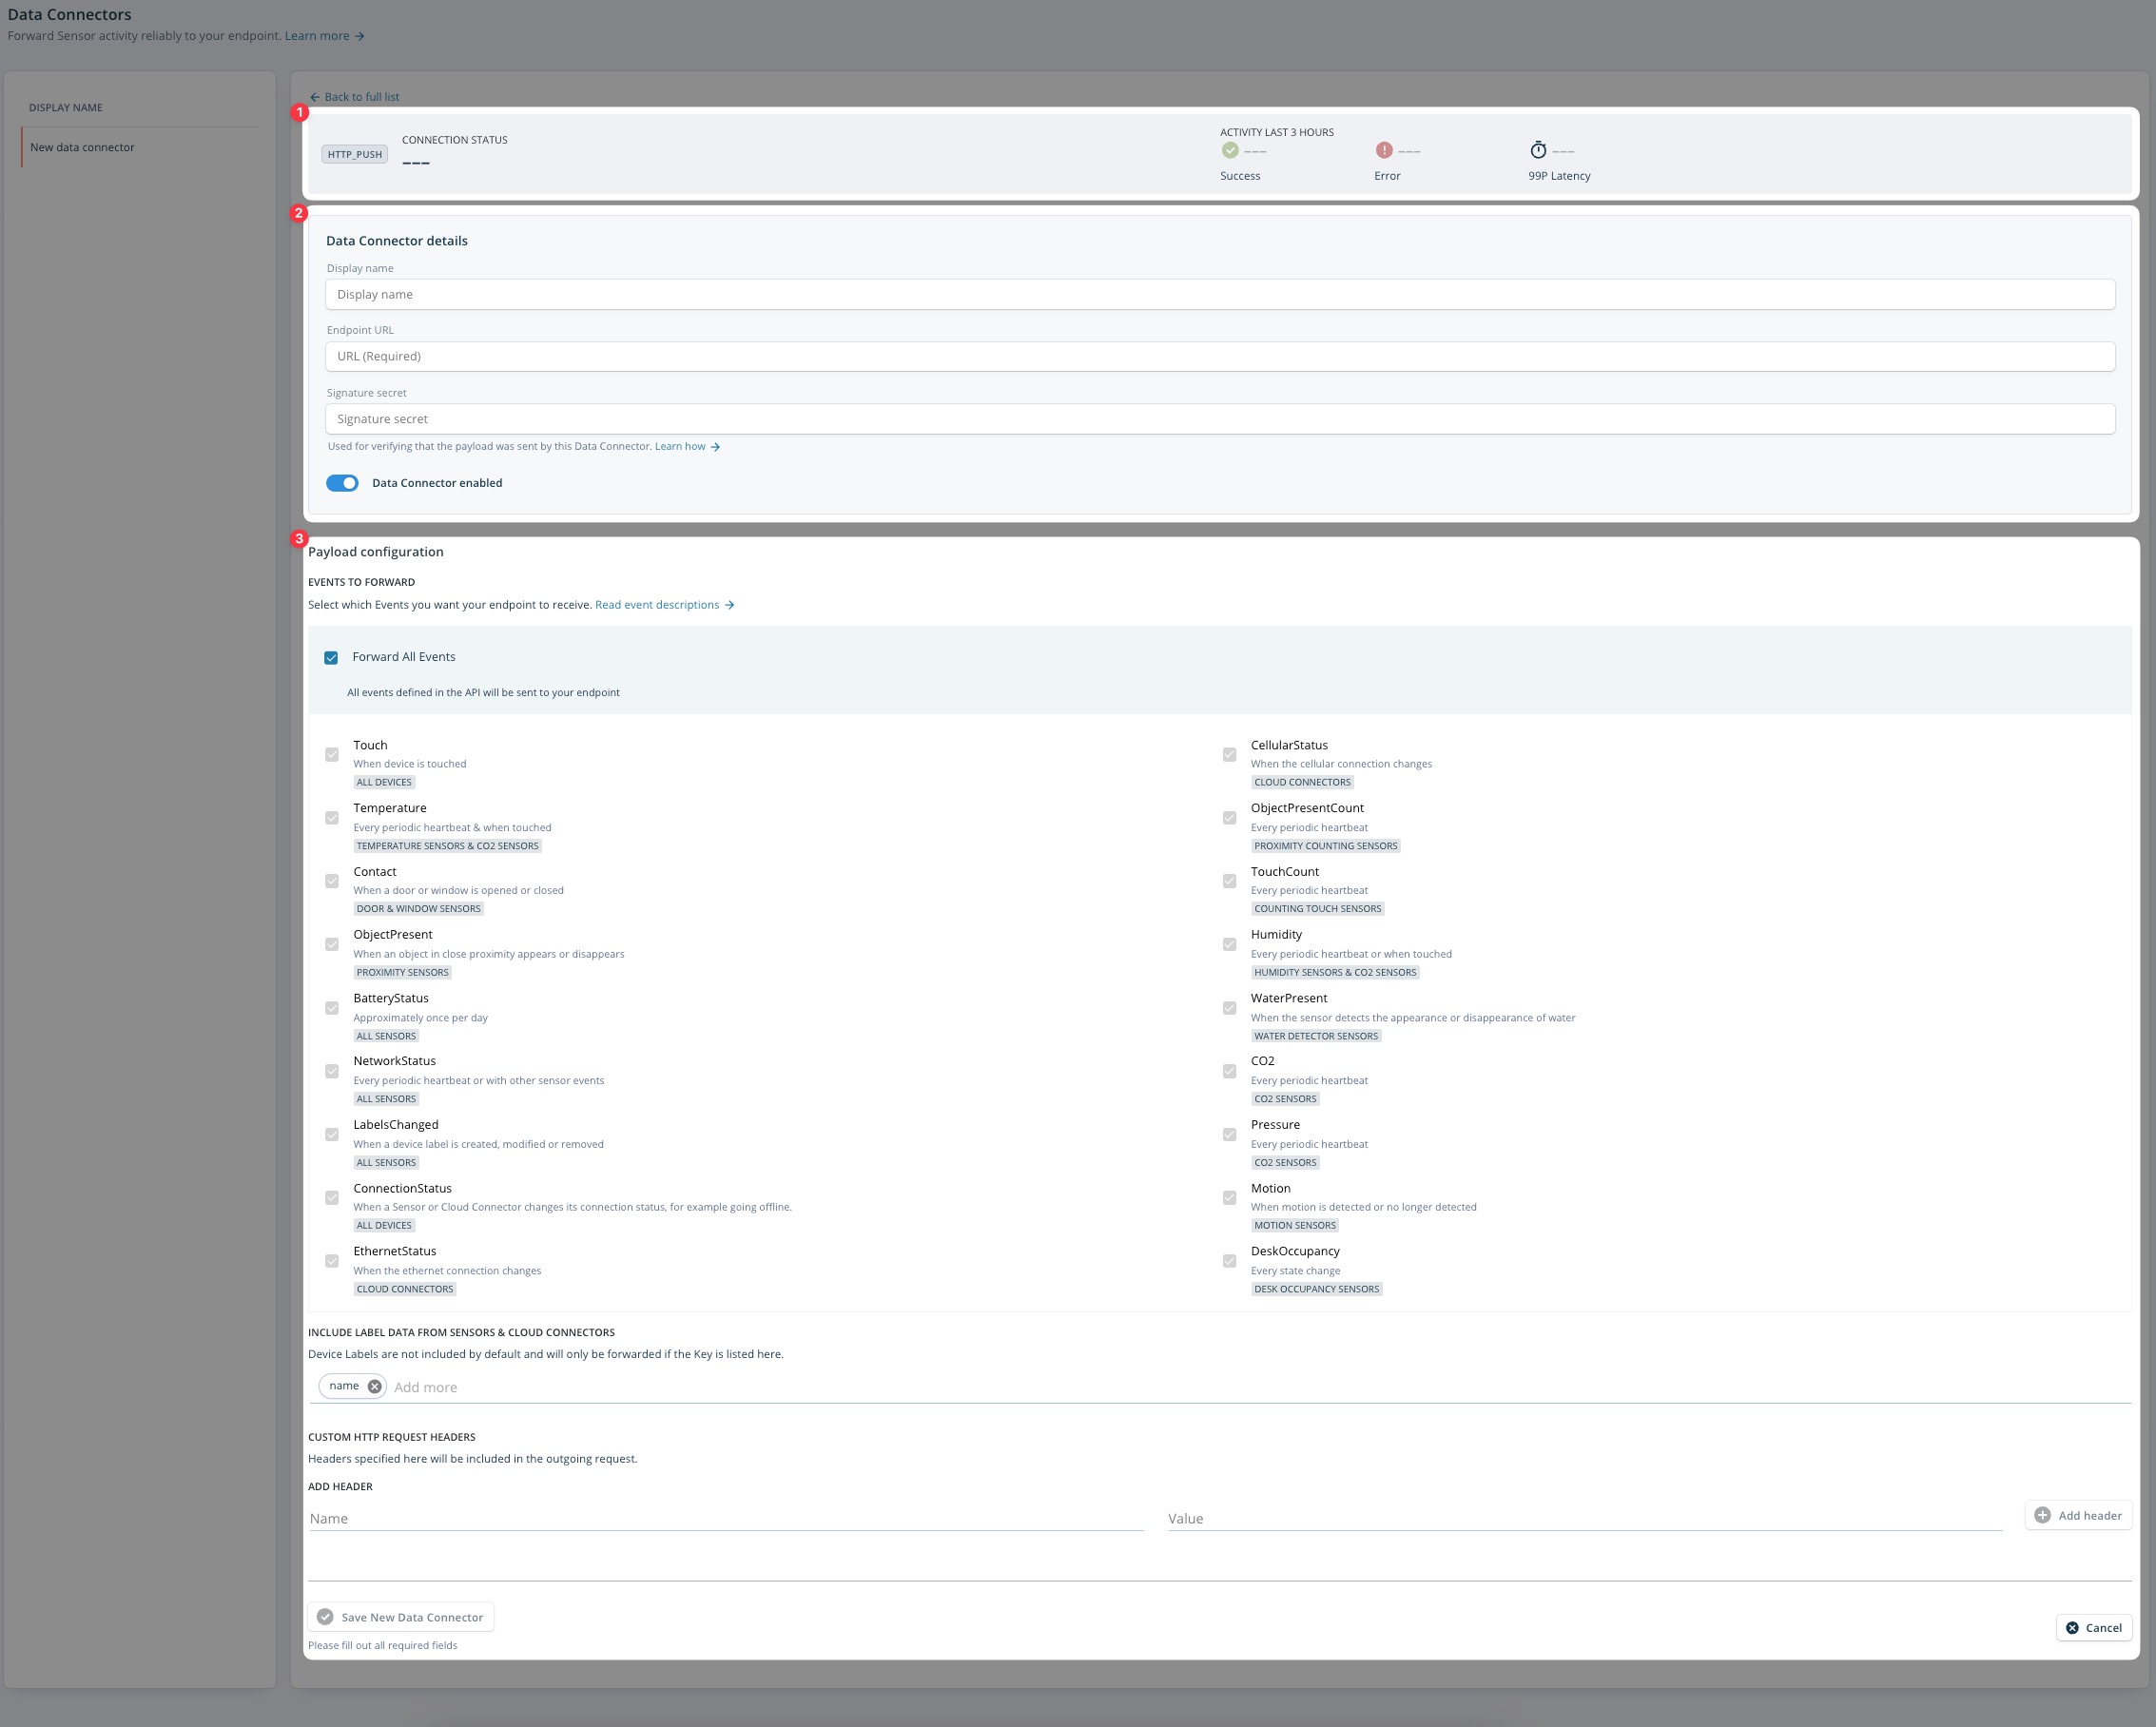Click the HTTP_PUSH type badge
The width and height of the screenshot is (2156, 1727).
click(x=354, y=154)
